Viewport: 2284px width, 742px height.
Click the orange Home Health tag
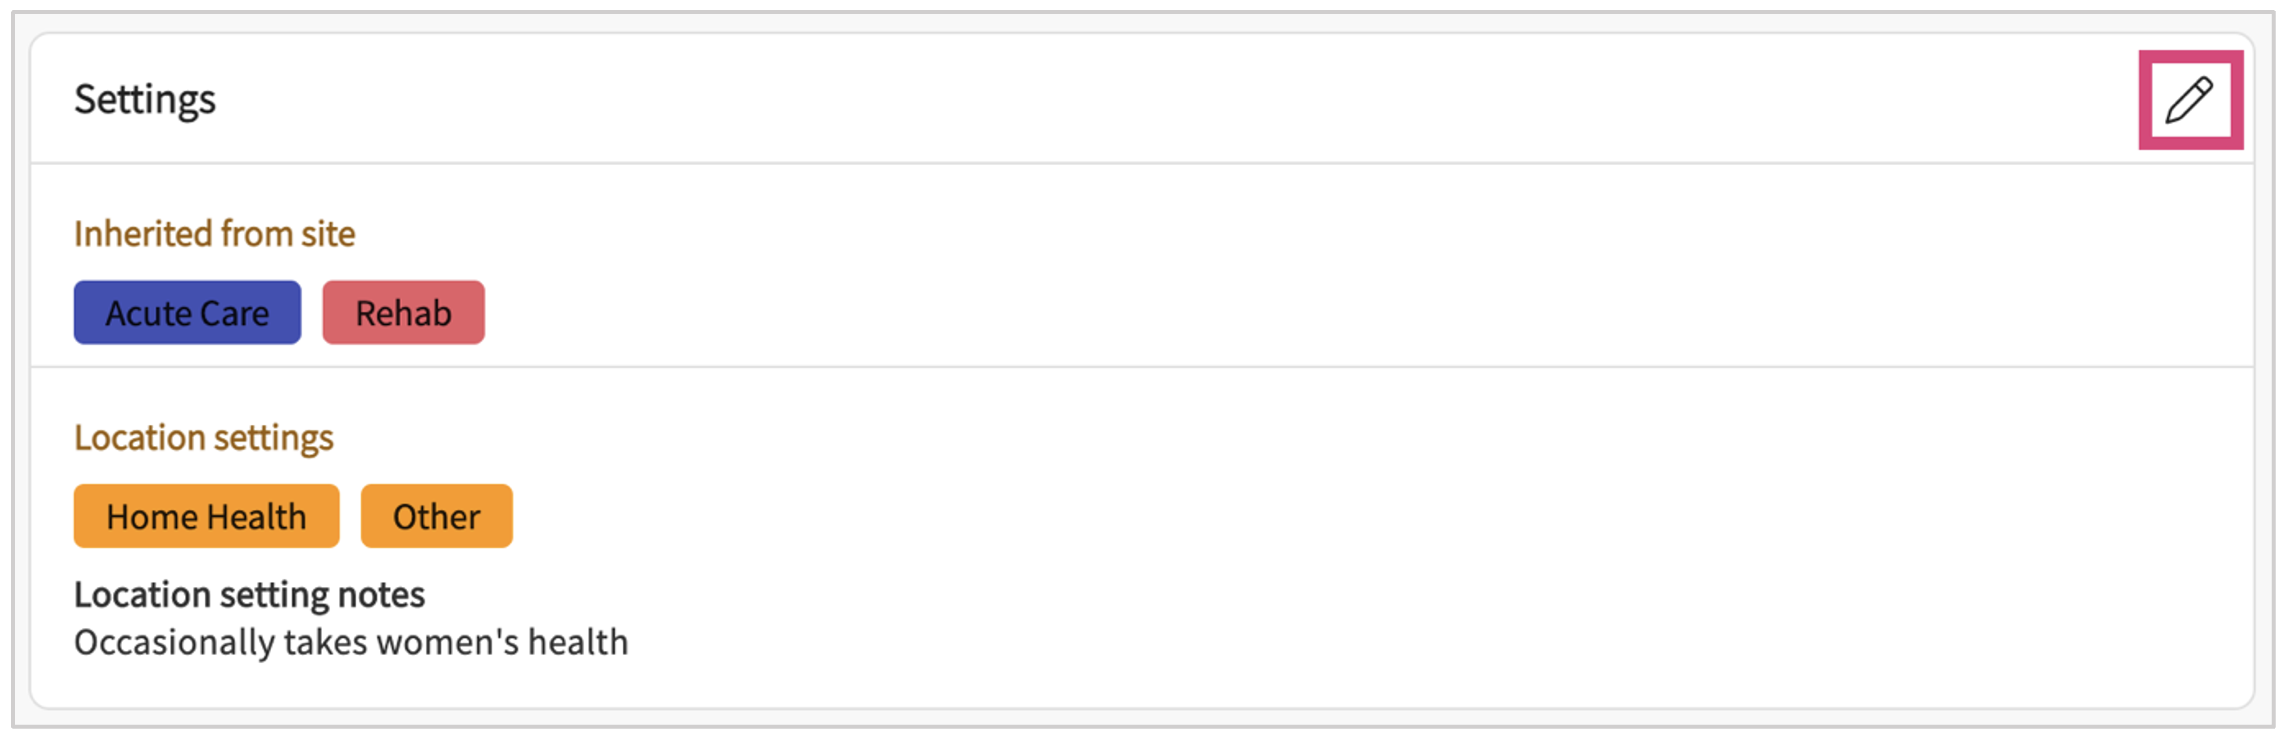pos(206,516)
